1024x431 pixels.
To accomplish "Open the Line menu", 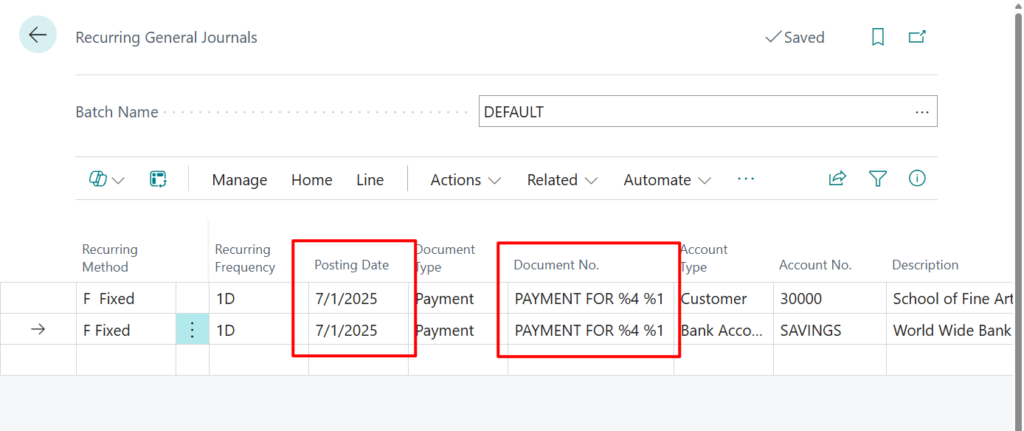I will coord(370,180).
